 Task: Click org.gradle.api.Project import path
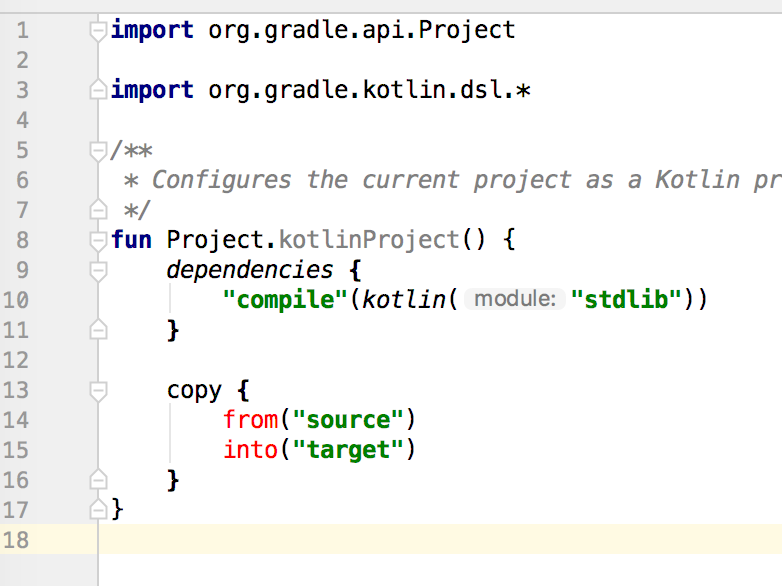click(x=362, y=31)
